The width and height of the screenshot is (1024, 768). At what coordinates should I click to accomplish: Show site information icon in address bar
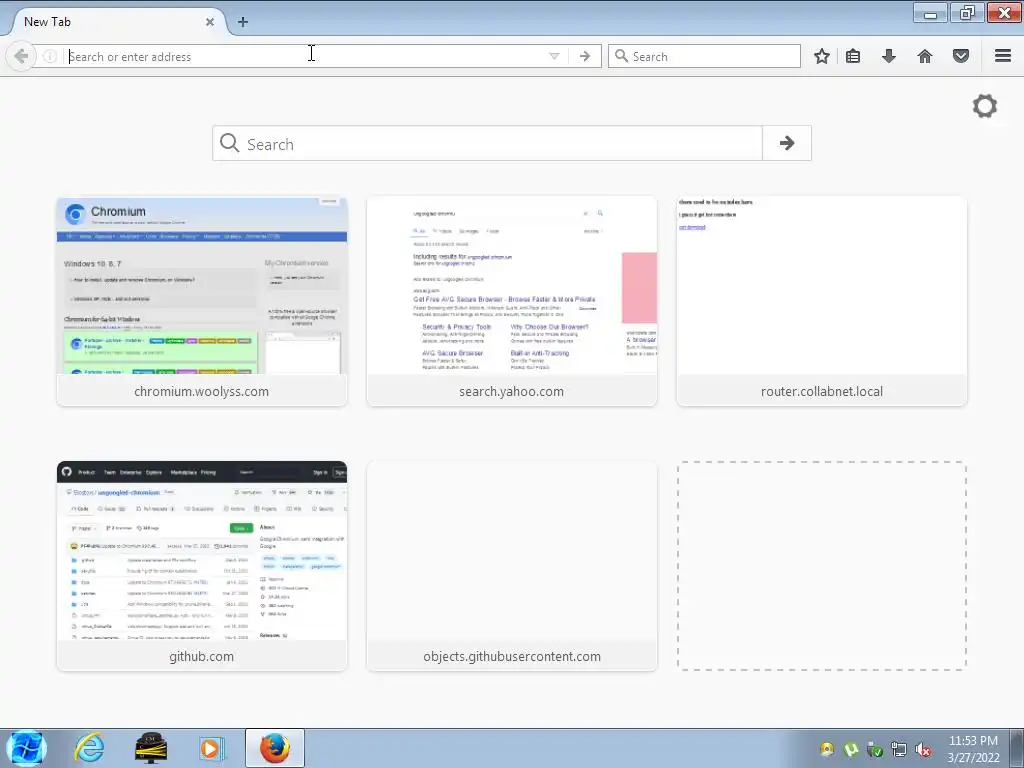tap(50, 56)
